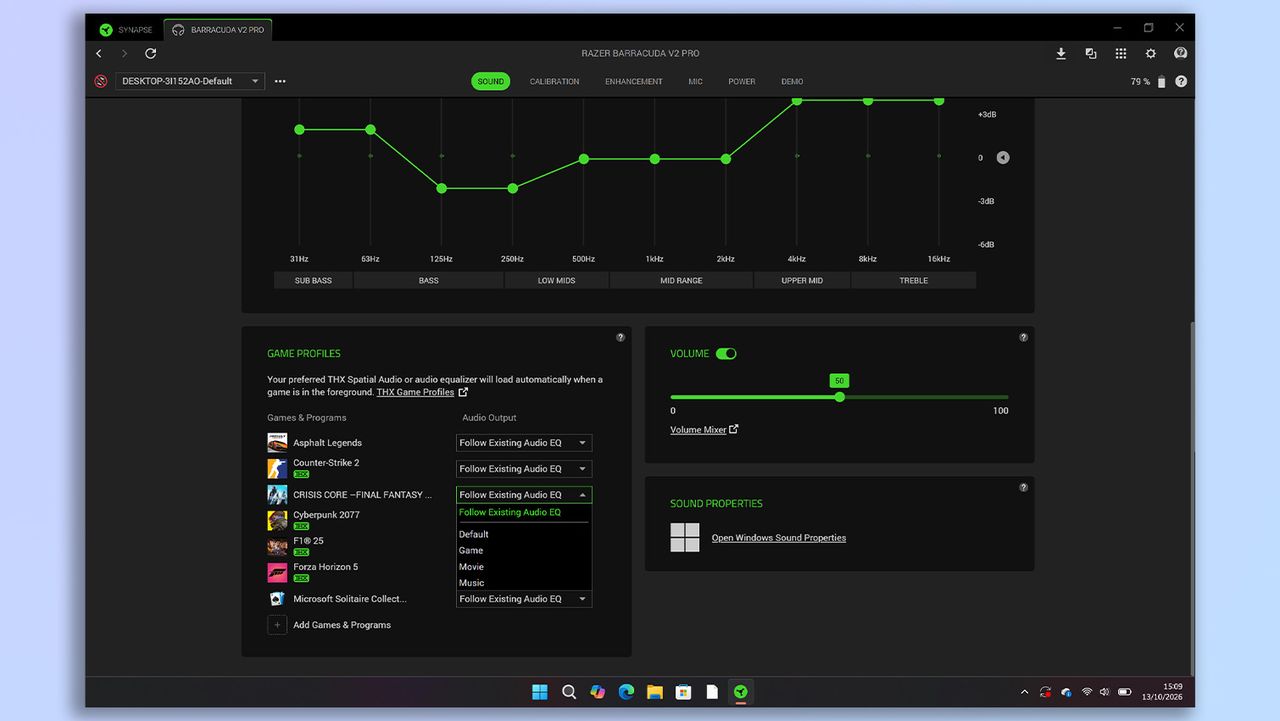This screenshot has height=721, width=1280.
Task: Choose Movie from the open dropdown list
Action: [x=472, y=567]
